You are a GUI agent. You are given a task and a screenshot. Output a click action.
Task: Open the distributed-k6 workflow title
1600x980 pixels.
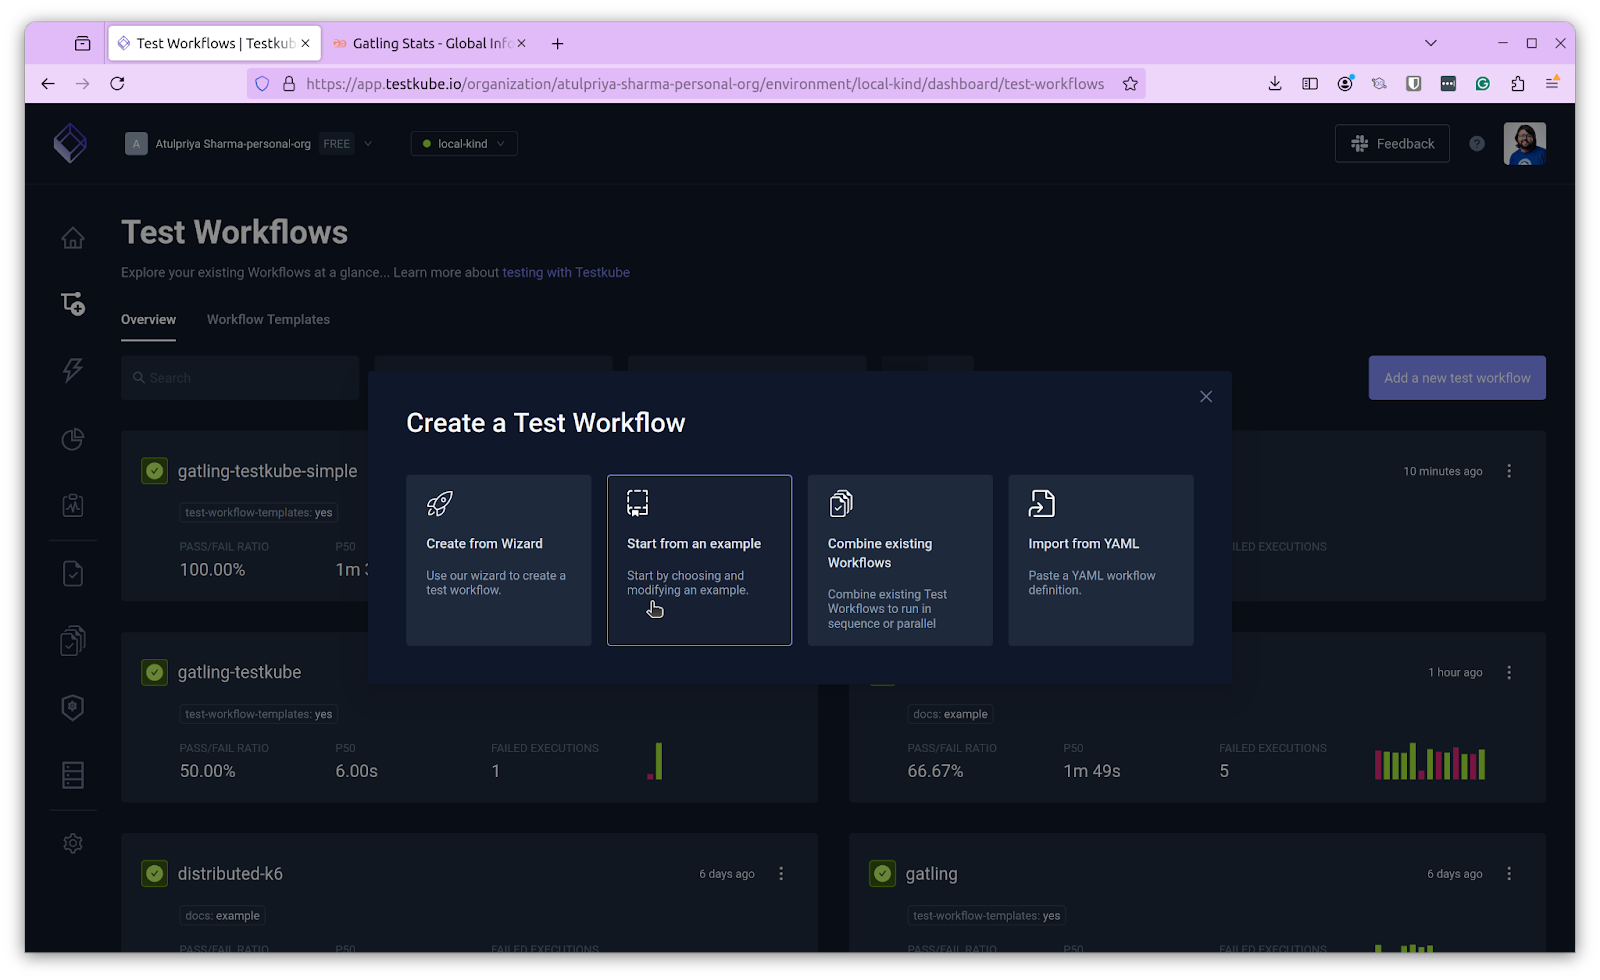tap(230, 874)
